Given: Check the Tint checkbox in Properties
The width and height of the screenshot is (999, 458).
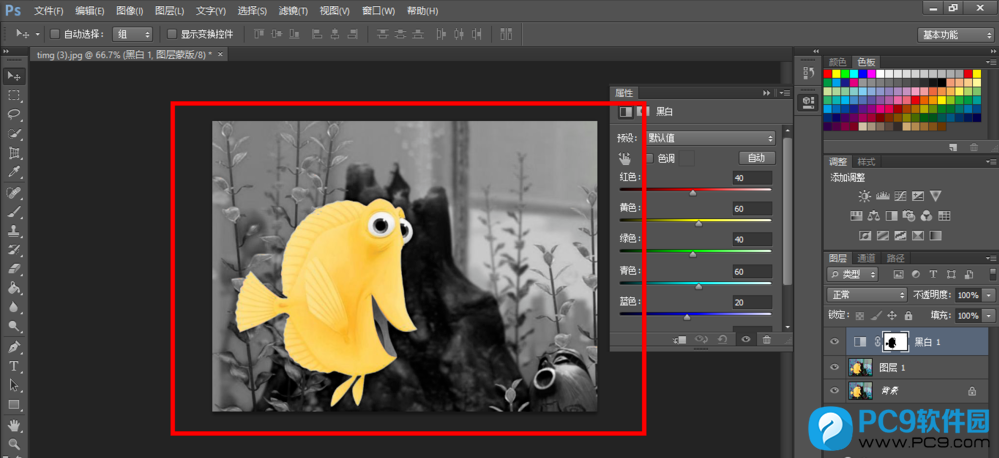Looking at the screenshot, I should [x=650, y=159].
